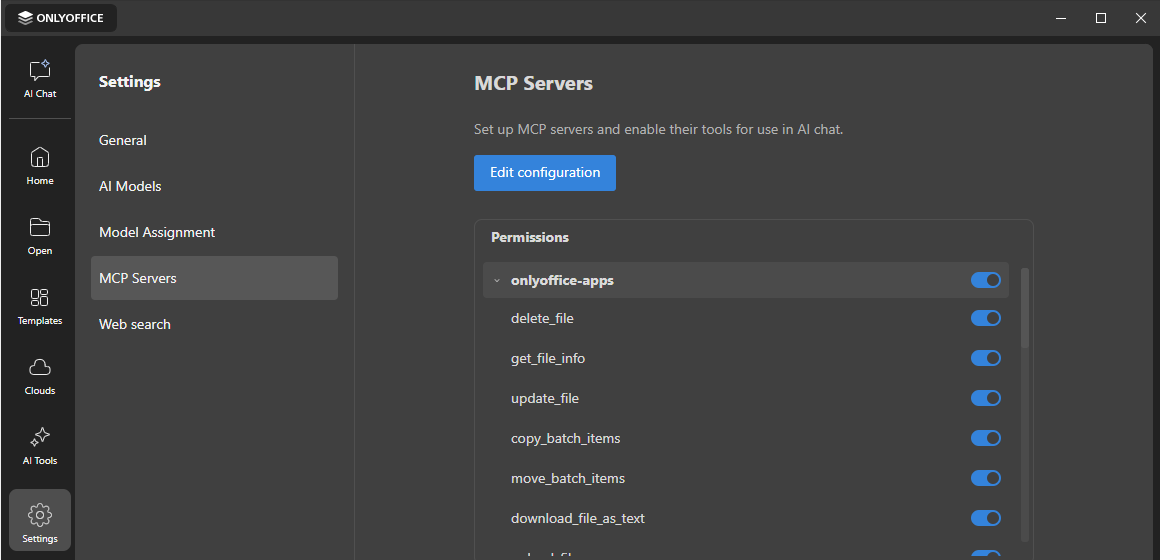Image resolution: width=1160 pixels, height=560 pixels.
Task: Click the delete_file label
Action: coord(542,319)
